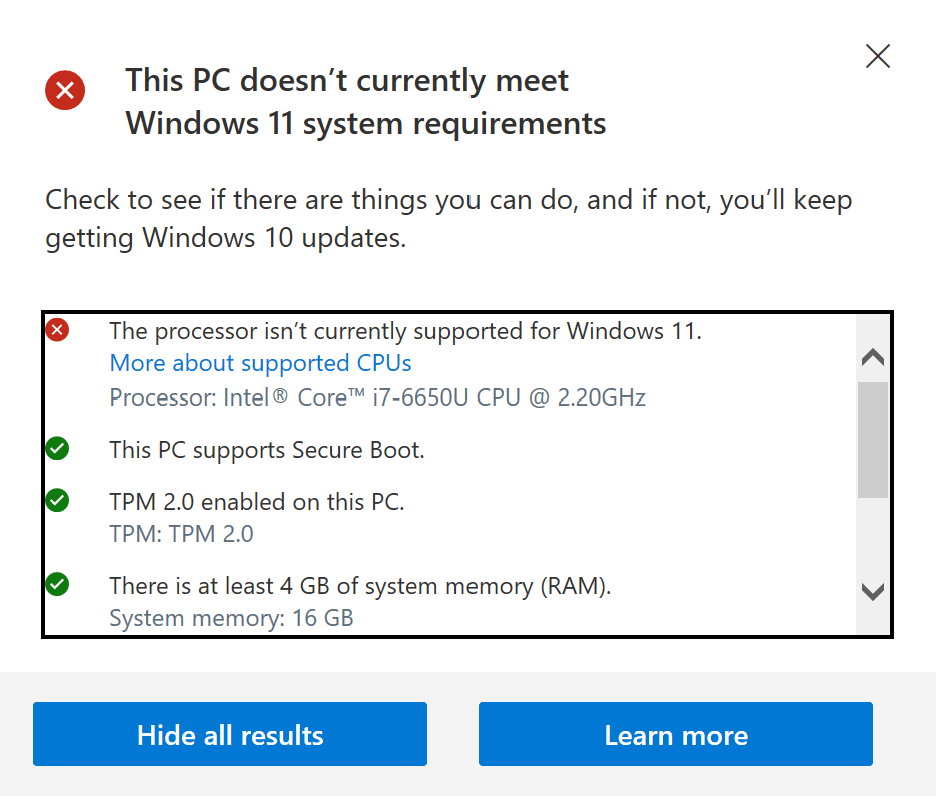Click the dialog title text about Windows 11 requirements

pyautogui.click(x=365, y=101)
